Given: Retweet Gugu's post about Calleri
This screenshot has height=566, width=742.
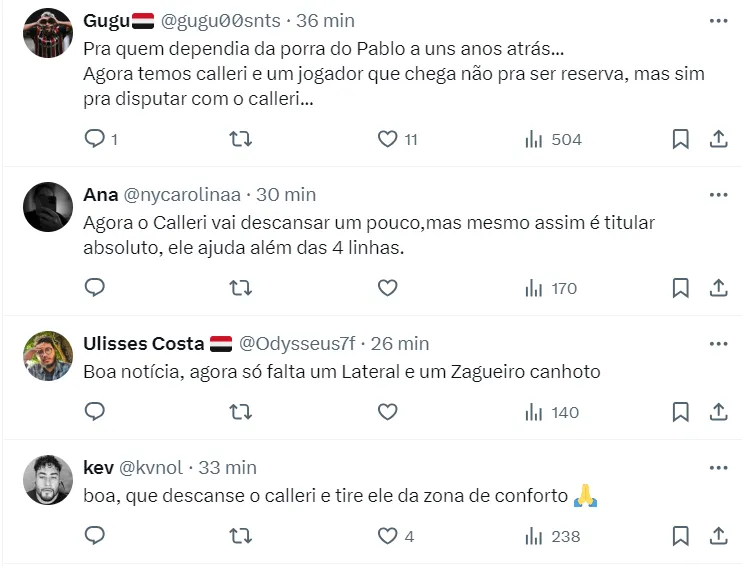Looking at the screenshot, I should click(x=241, y=139).
